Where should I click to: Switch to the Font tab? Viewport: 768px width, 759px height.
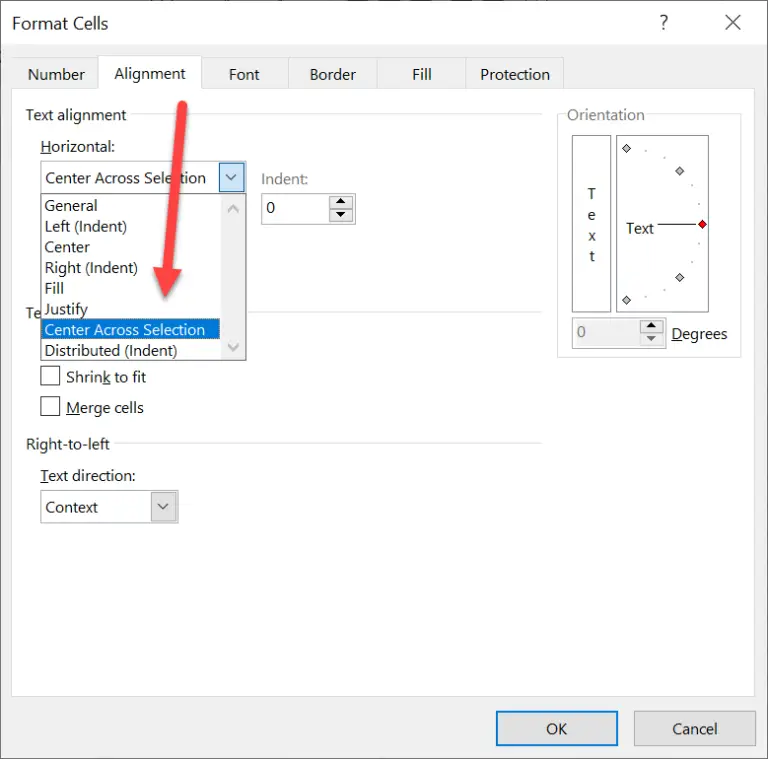click(x=244, y=74)
